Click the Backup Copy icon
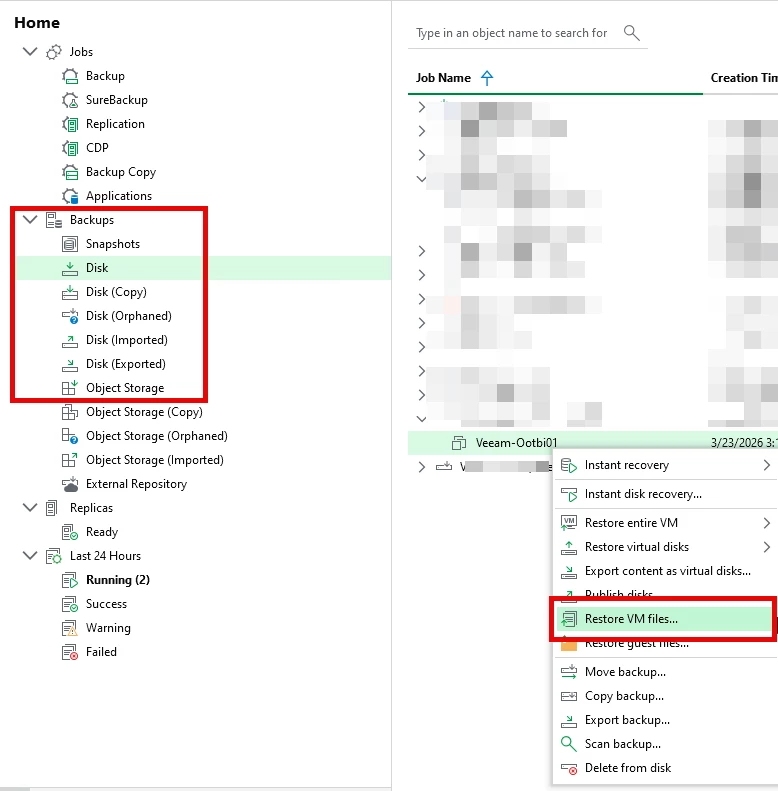The height and width of the screenshot is (791, 778). [x=70, y=172]
